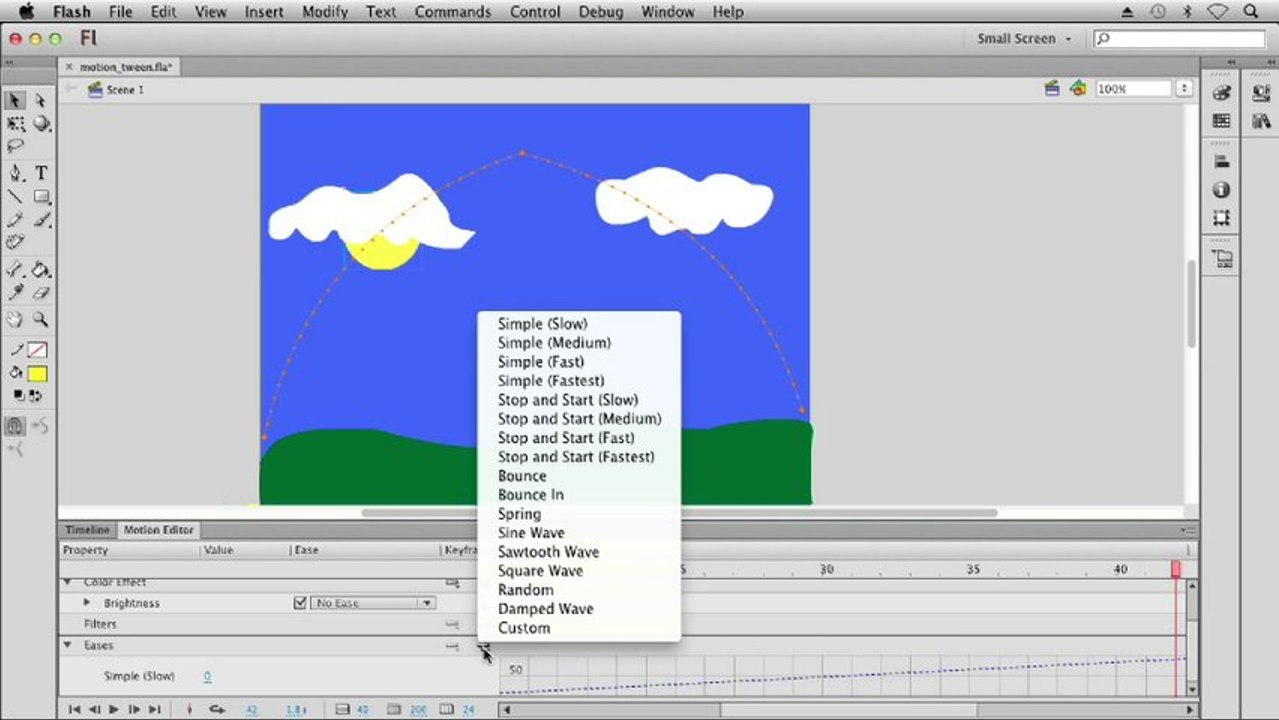Click the 100% zoom field

click(x=1133, y=89)
